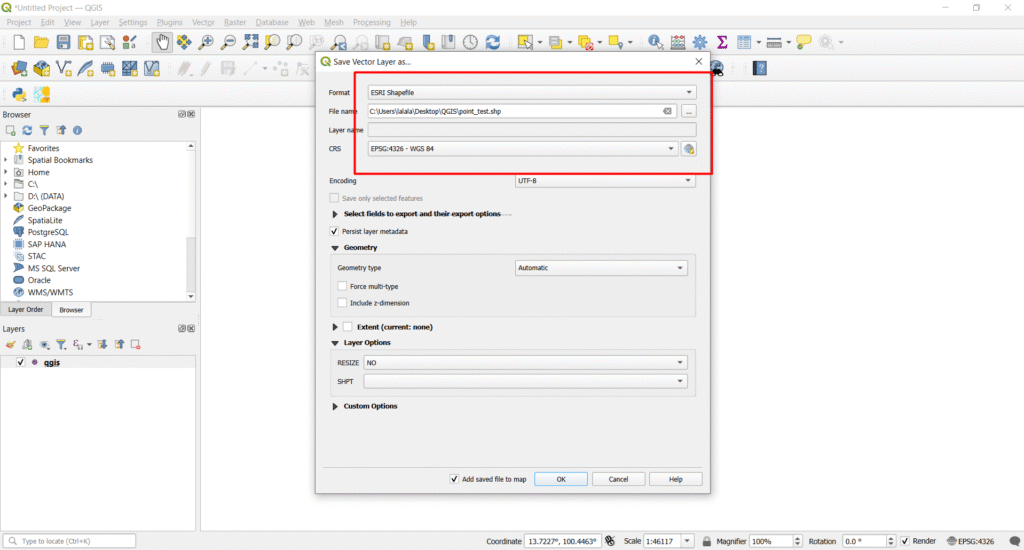This screenshot has width=1024, height=550.
Task: Click the browse (...) file name button
Action: pyautogui.click(x=688, y=112)
